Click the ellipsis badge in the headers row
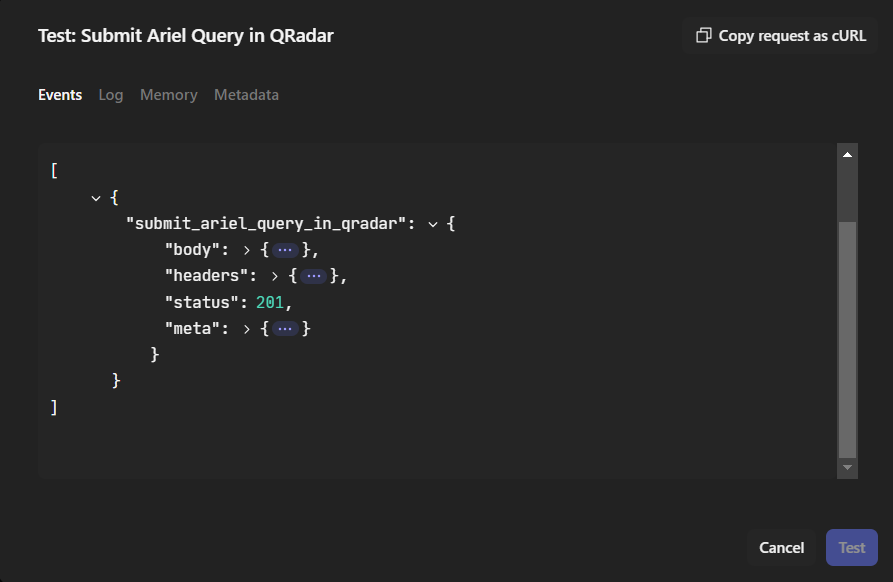 [313, 276]
